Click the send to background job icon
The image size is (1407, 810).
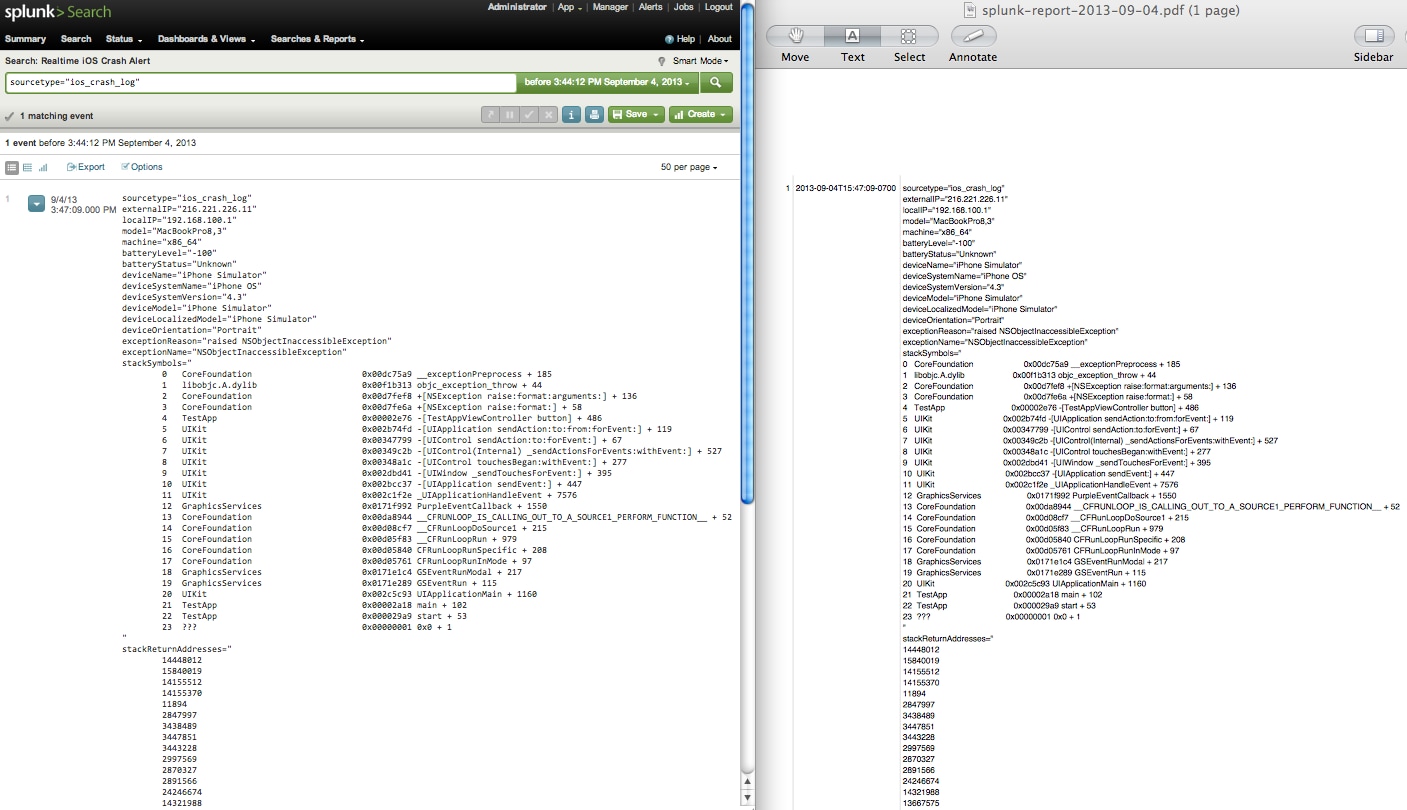coord(490,115)
